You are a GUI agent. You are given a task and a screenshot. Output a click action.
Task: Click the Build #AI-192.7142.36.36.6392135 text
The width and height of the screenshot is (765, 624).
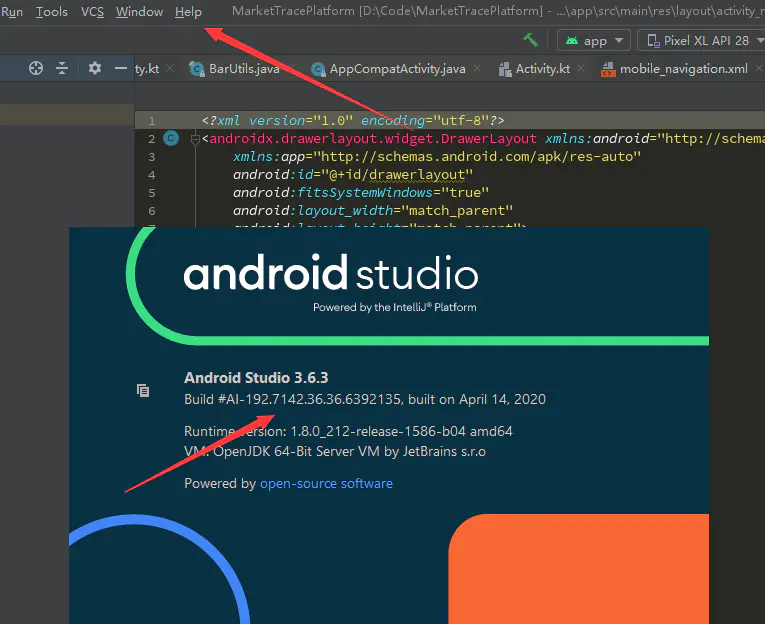tap(293, 399)
